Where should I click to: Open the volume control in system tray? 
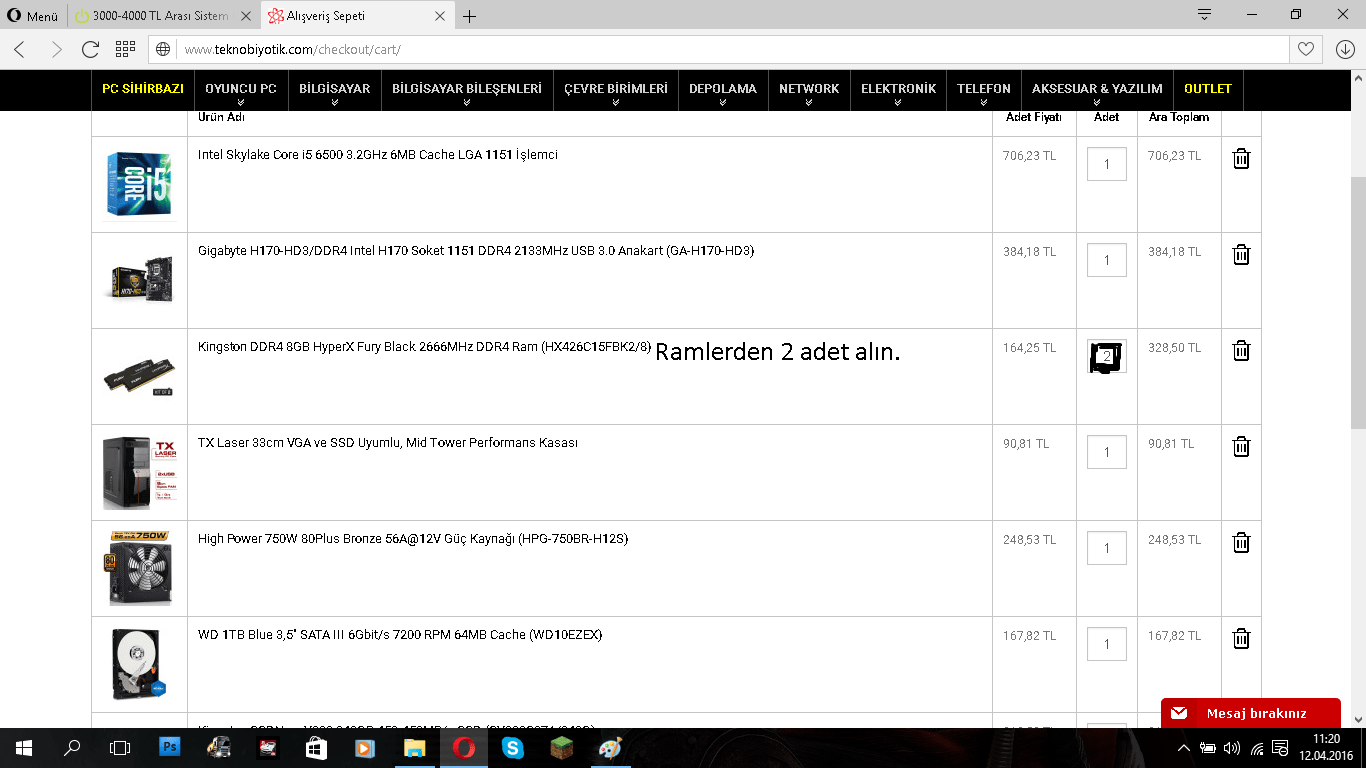(1232, 748)
